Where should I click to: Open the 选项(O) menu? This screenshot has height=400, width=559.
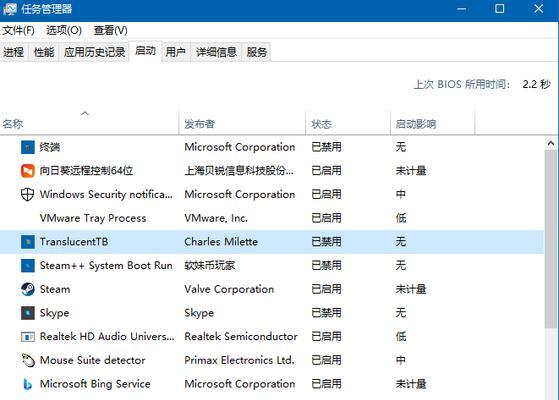64,30
